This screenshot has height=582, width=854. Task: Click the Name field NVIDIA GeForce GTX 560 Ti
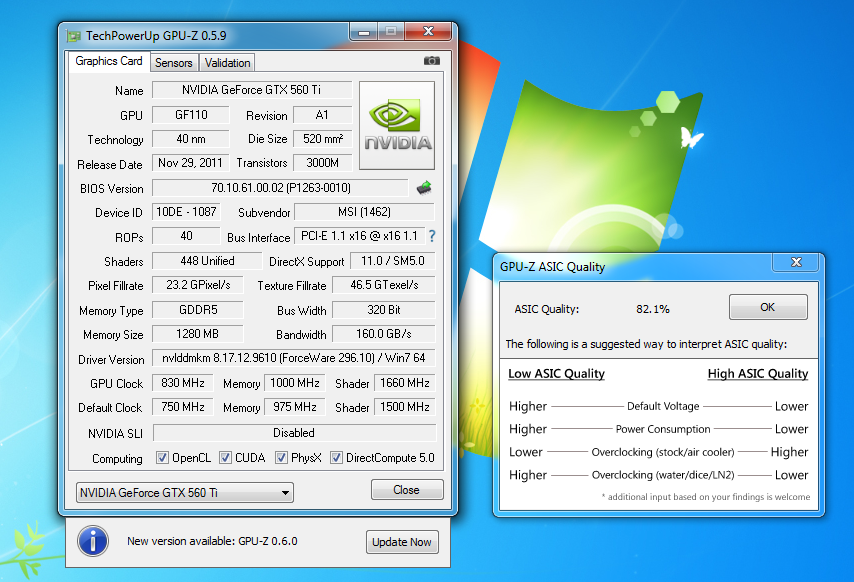[x=252, y=90]
